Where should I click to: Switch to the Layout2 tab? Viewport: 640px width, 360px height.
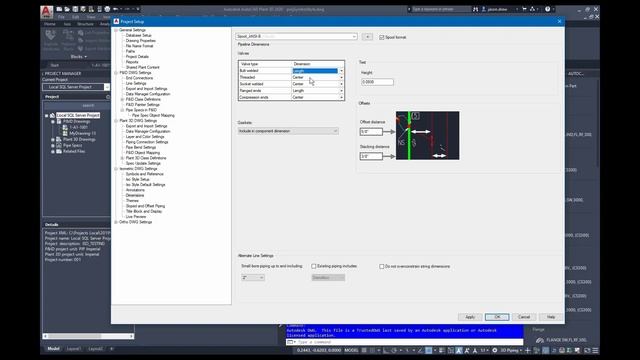tap(96, 349)
